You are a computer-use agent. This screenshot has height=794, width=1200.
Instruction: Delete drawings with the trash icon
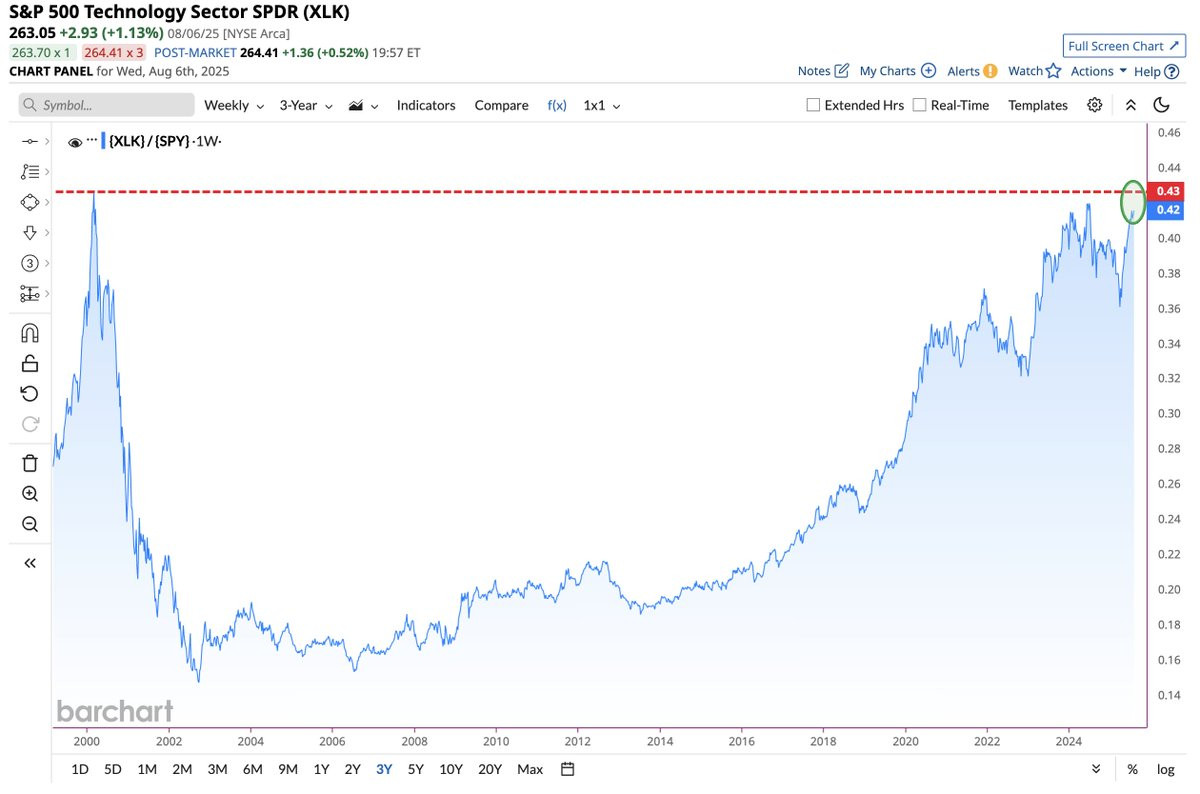click(30, 462)
